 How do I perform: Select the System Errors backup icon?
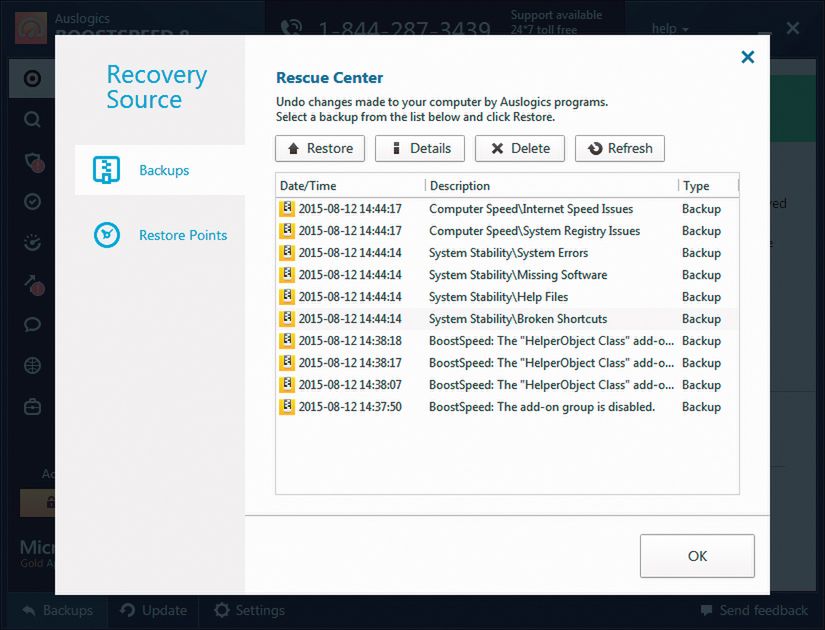click(287, 253)
